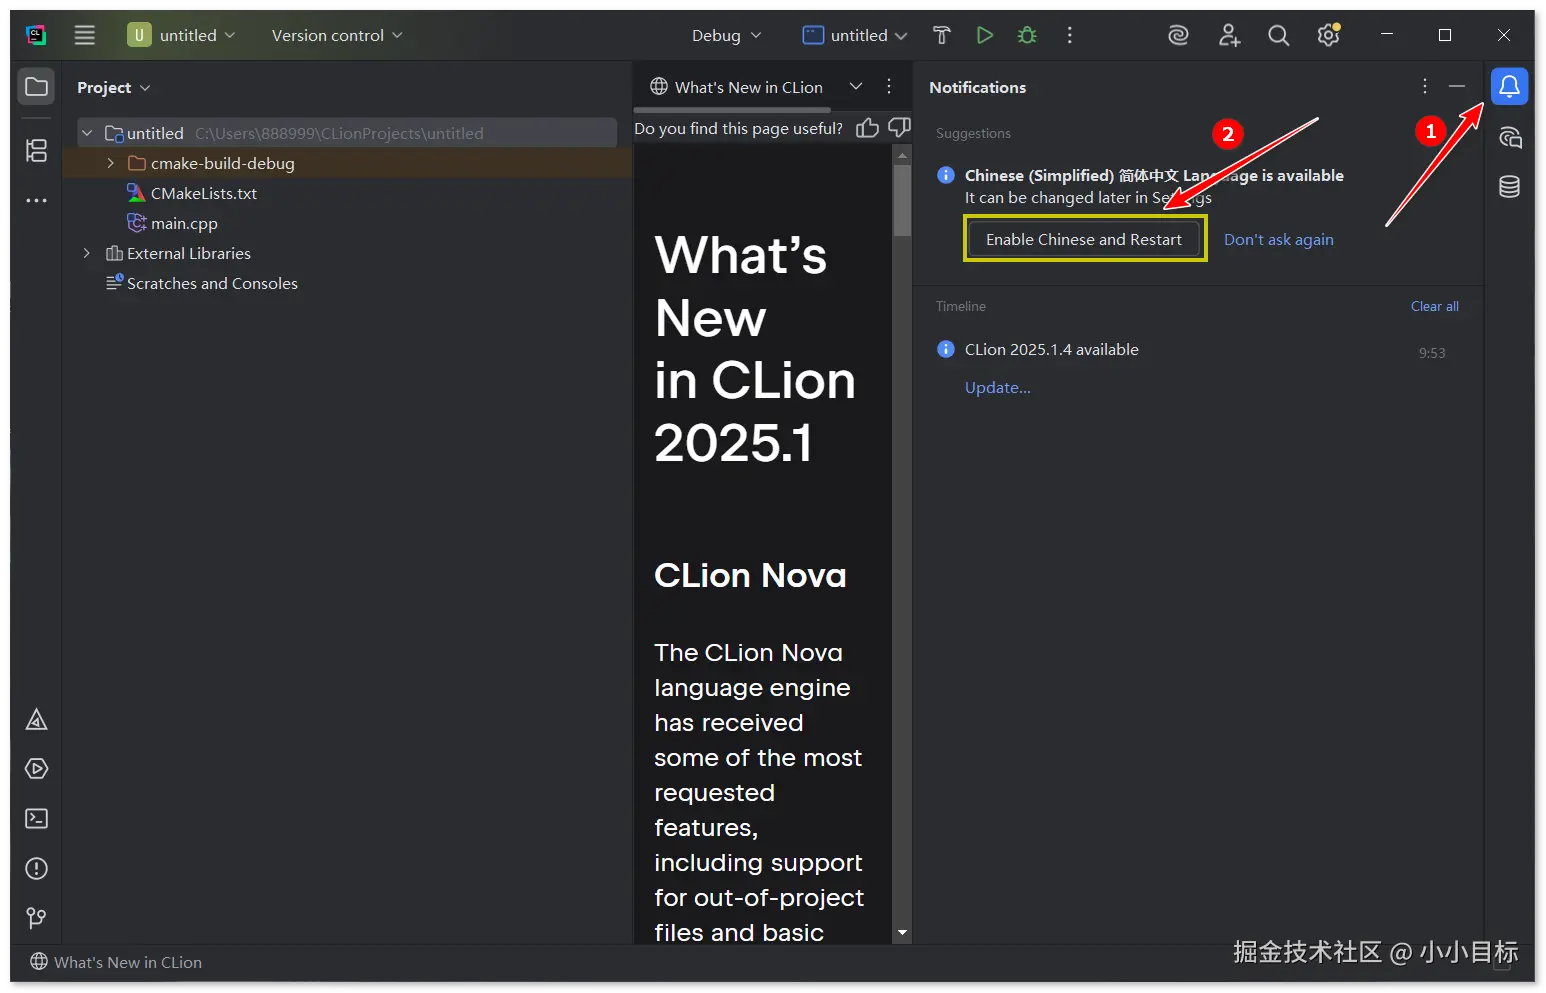Open Code With Me add-user icon
Viewport: 1546px width, 993px height.
(1229, 35)
